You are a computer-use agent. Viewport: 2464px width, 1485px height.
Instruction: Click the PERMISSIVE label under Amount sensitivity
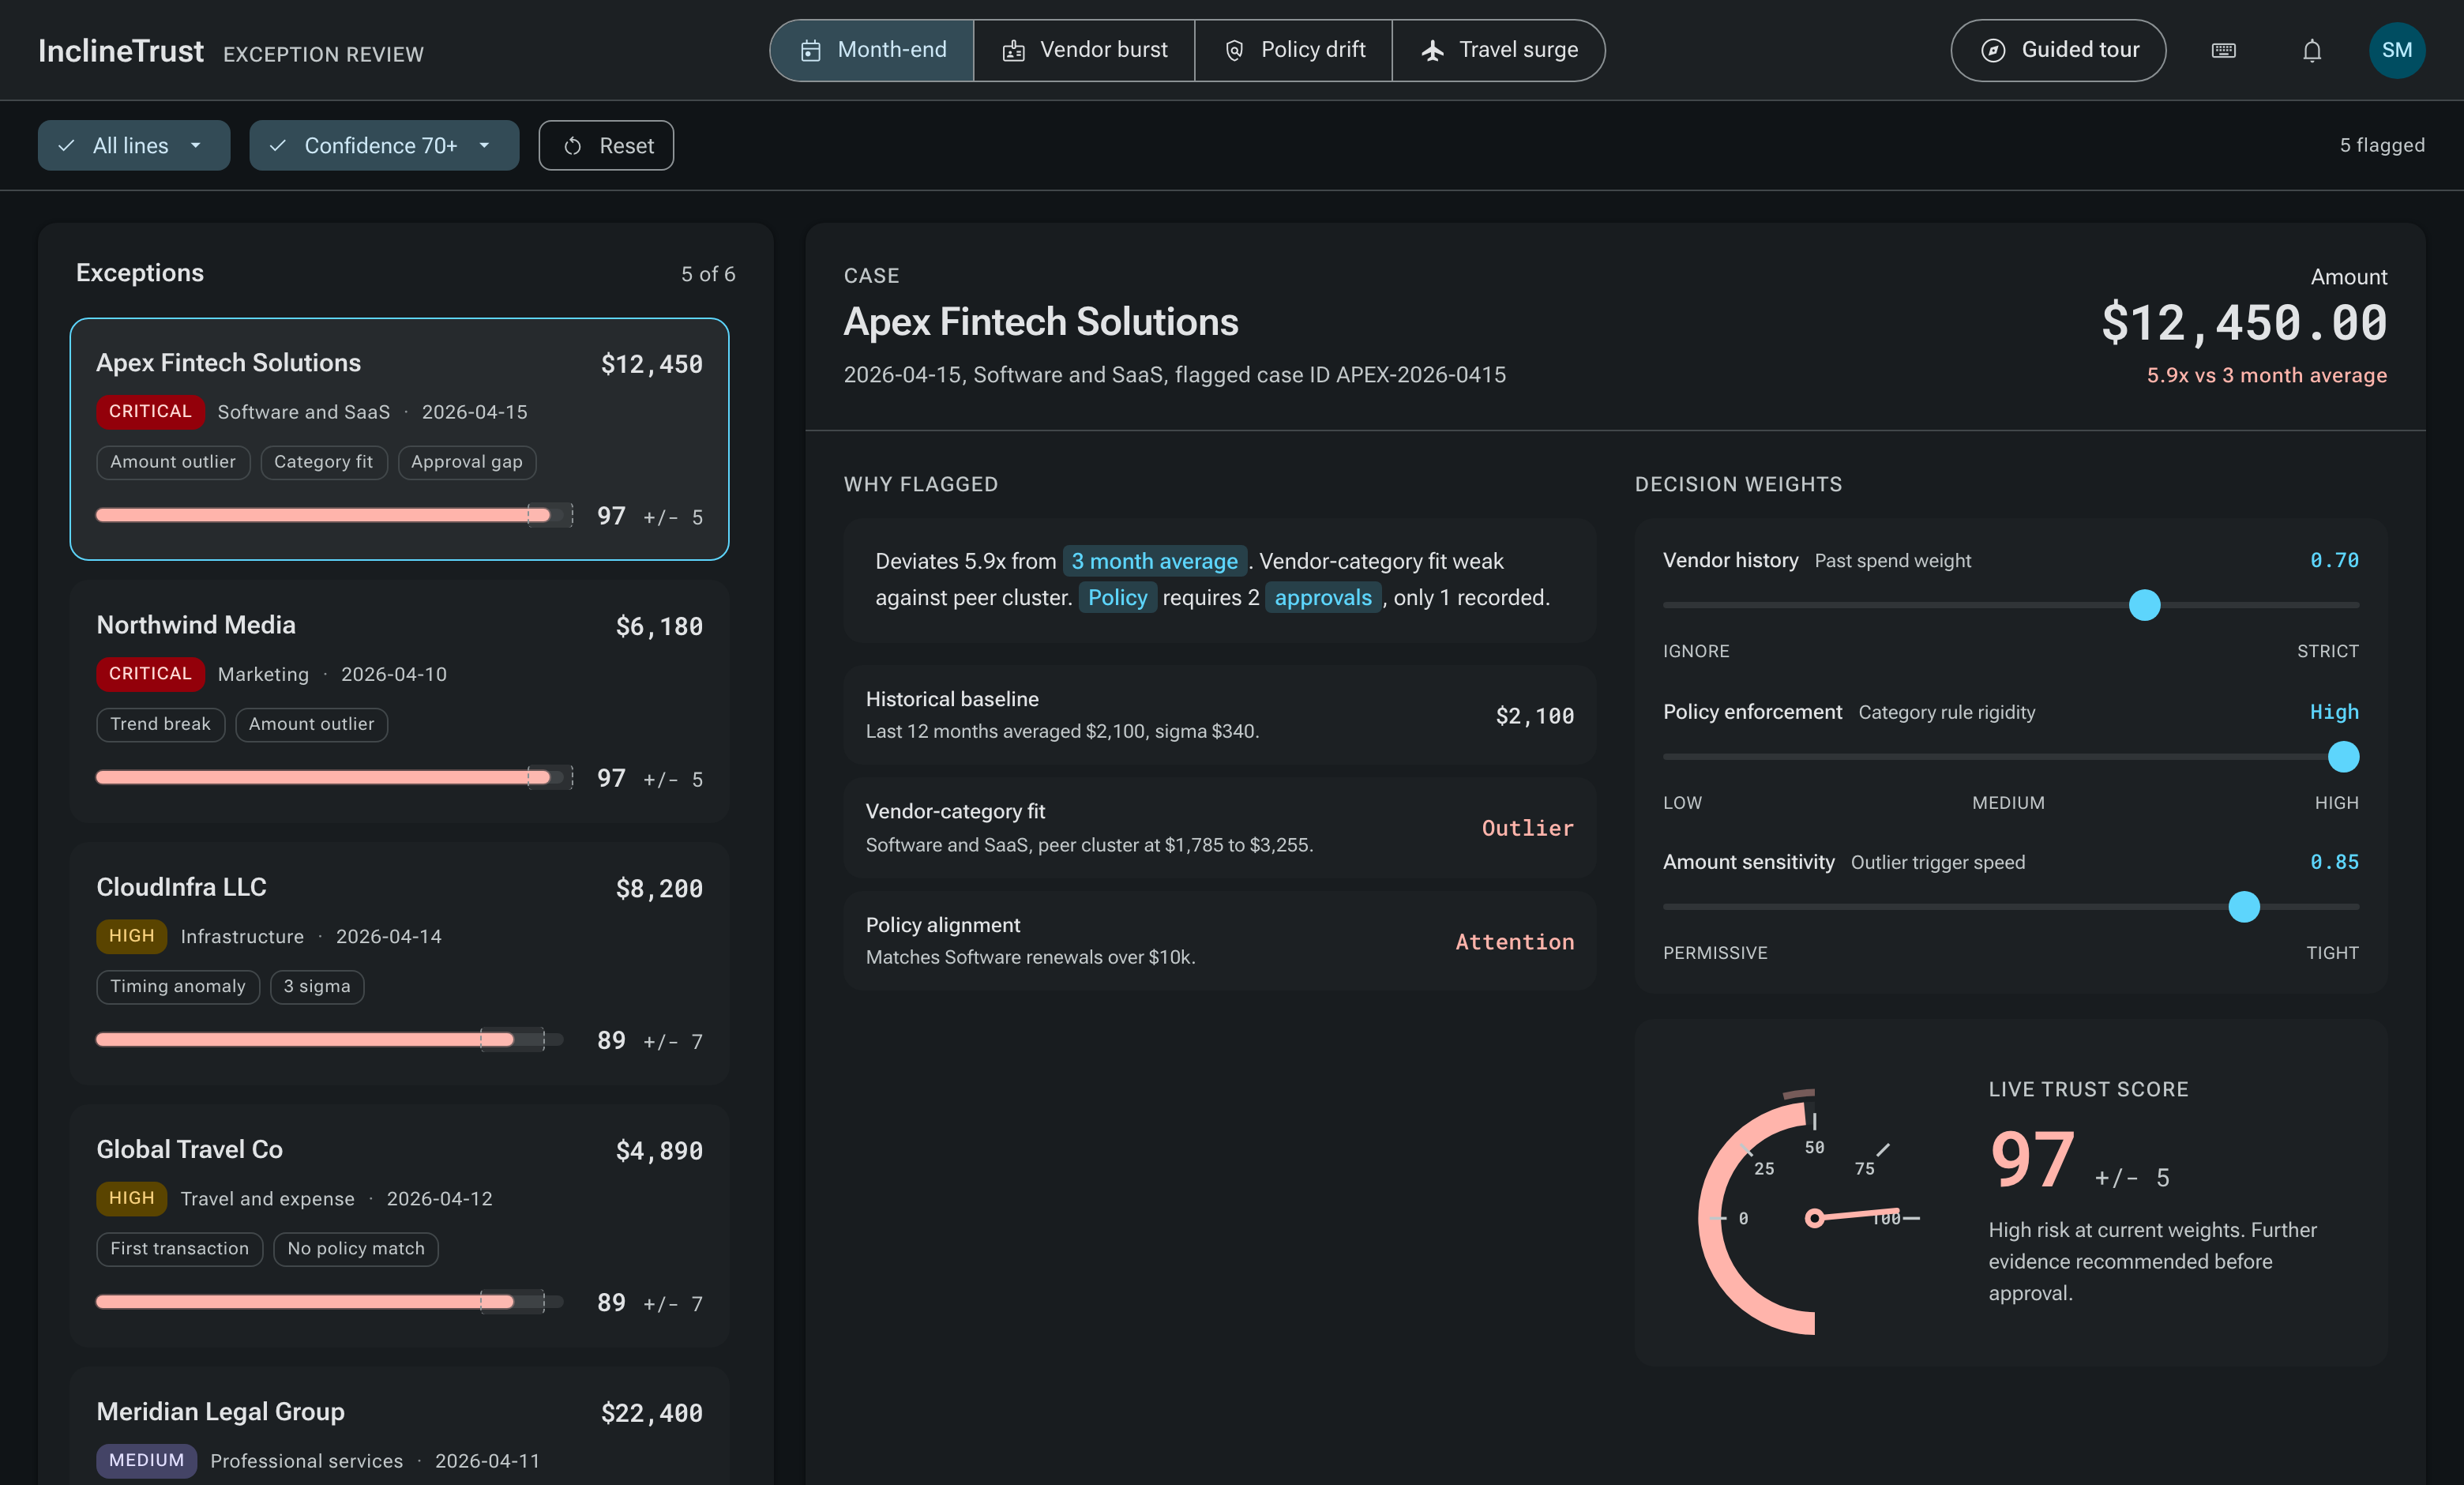pyautogui.click(x=1715, y=953)
